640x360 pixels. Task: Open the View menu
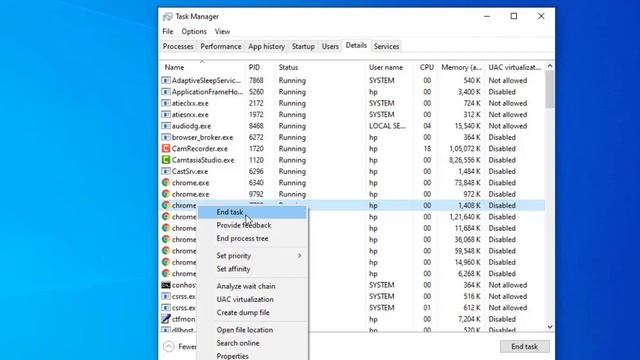[x=222, y=31]
